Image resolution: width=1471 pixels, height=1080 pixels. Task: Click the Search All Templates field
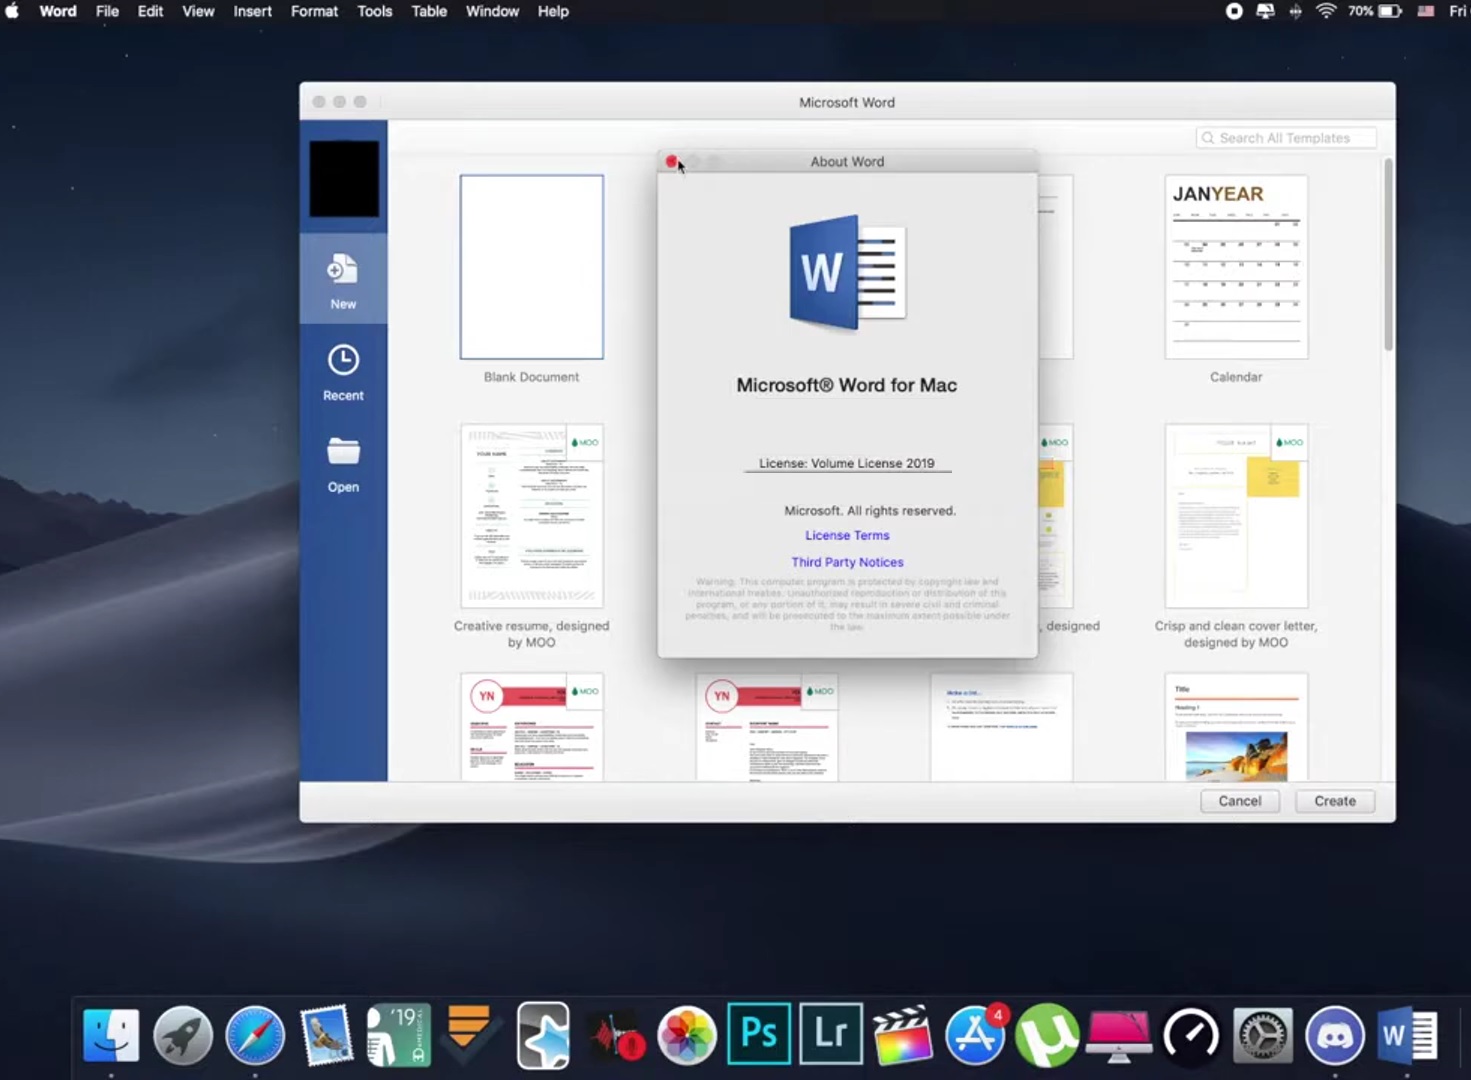click(x=1286, y=138)
